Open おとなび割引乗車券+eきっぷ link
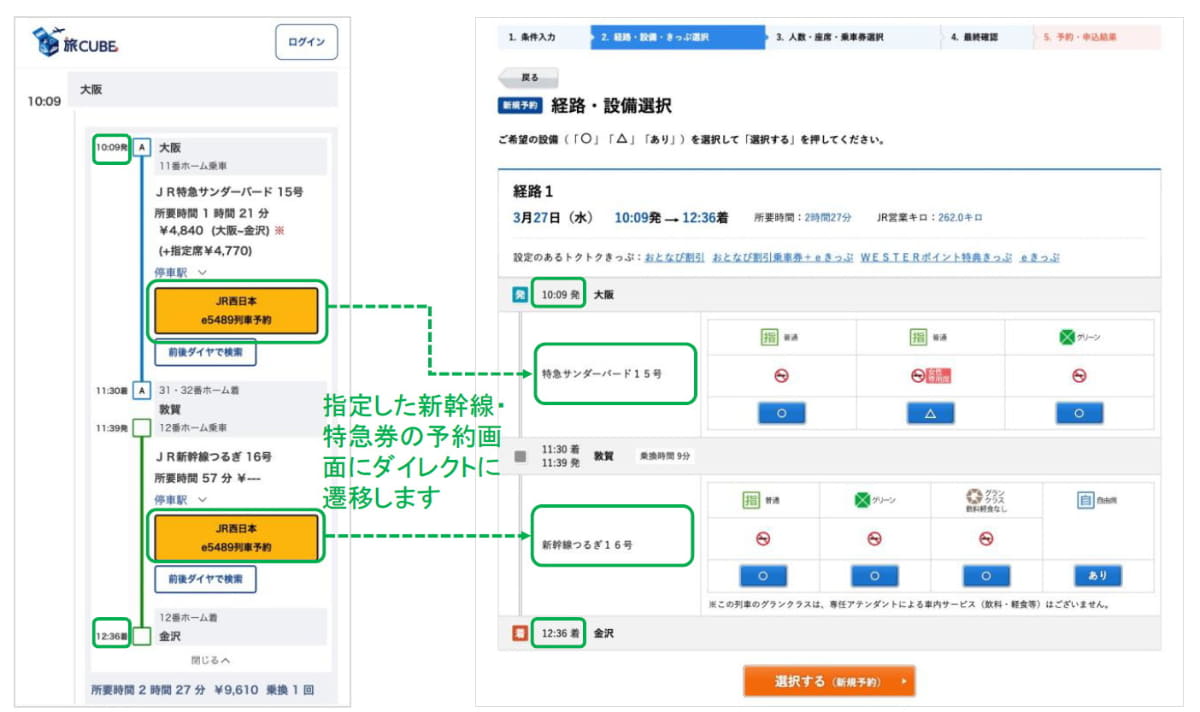1200x712 pixels. [782, 257]
